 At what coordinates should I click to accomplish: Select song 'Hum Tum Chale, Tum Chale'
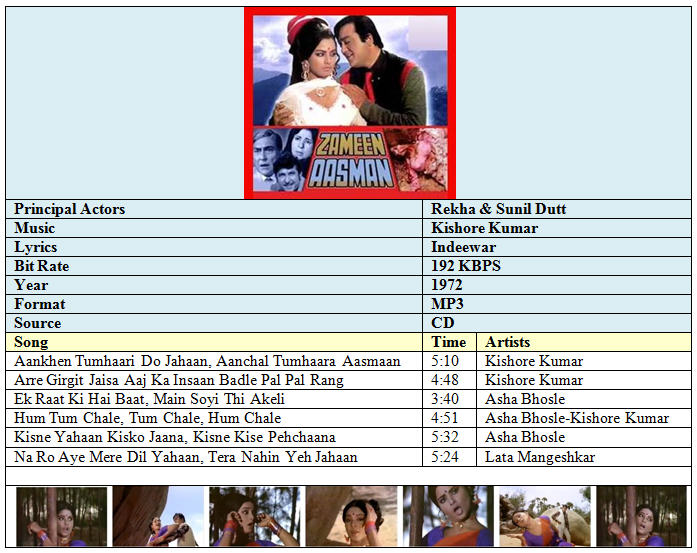[148, 418]
